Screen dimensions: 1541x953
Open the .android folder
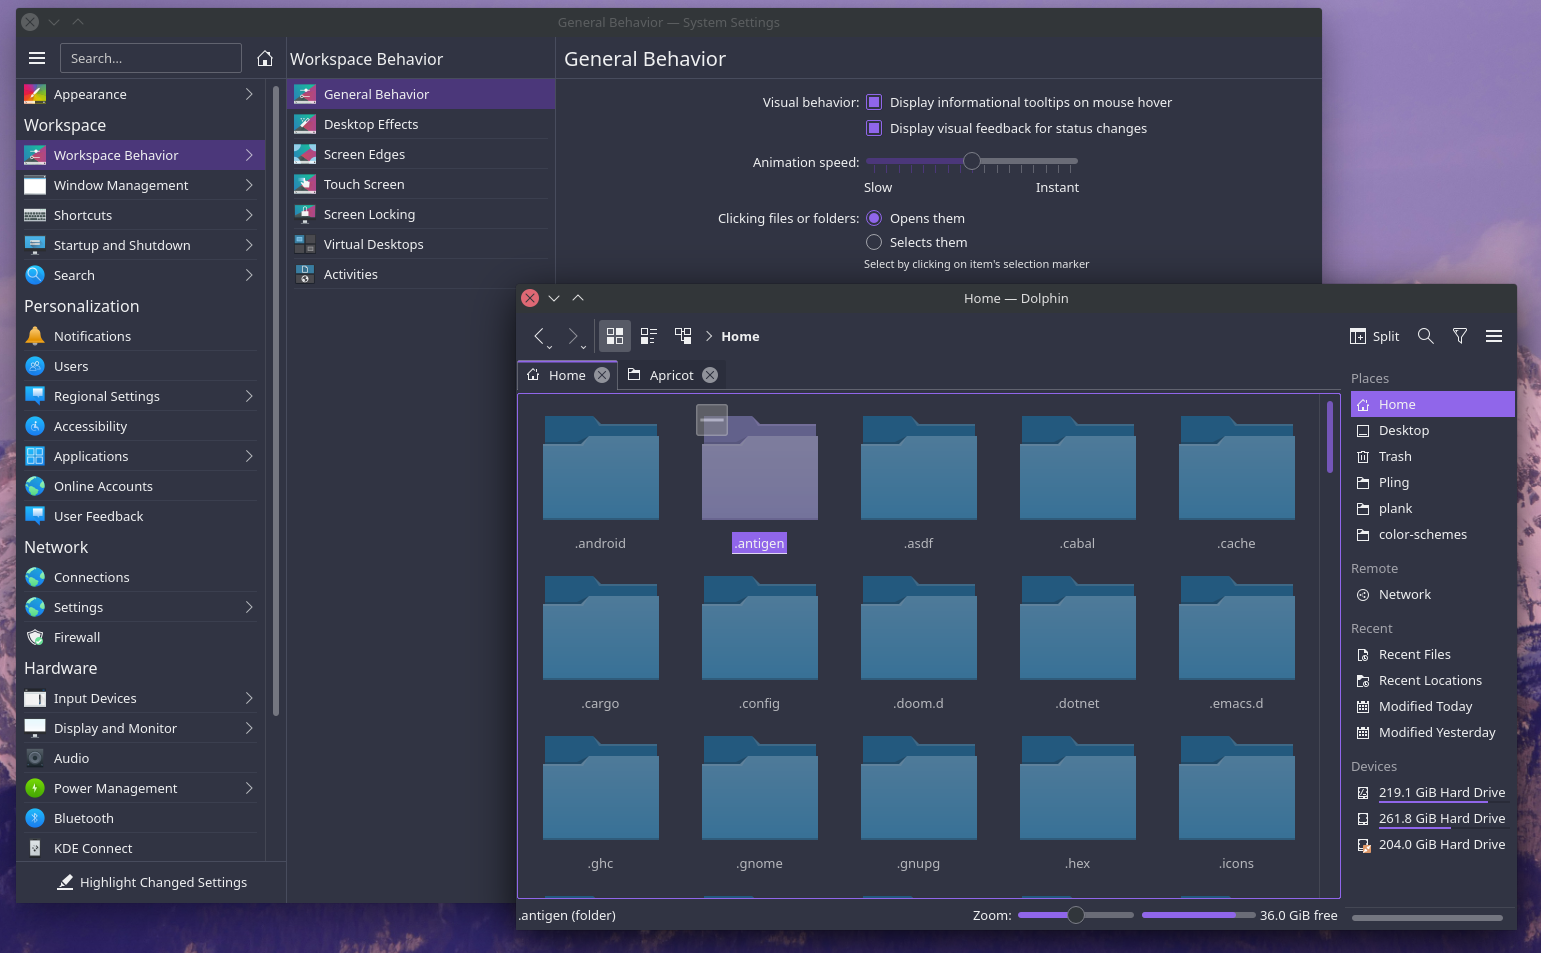pyautogui.click(x=600, y=468)
